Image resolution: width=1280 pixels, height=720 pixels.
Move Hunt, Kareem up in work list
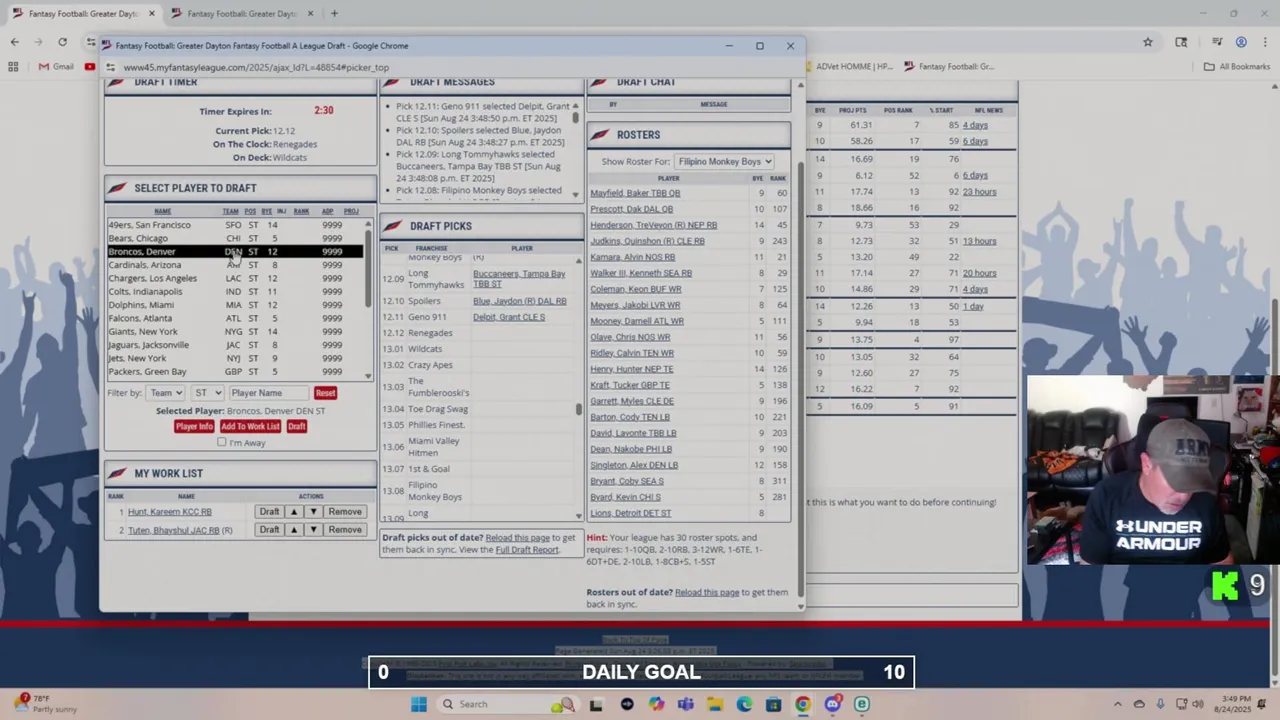(294, 512)
